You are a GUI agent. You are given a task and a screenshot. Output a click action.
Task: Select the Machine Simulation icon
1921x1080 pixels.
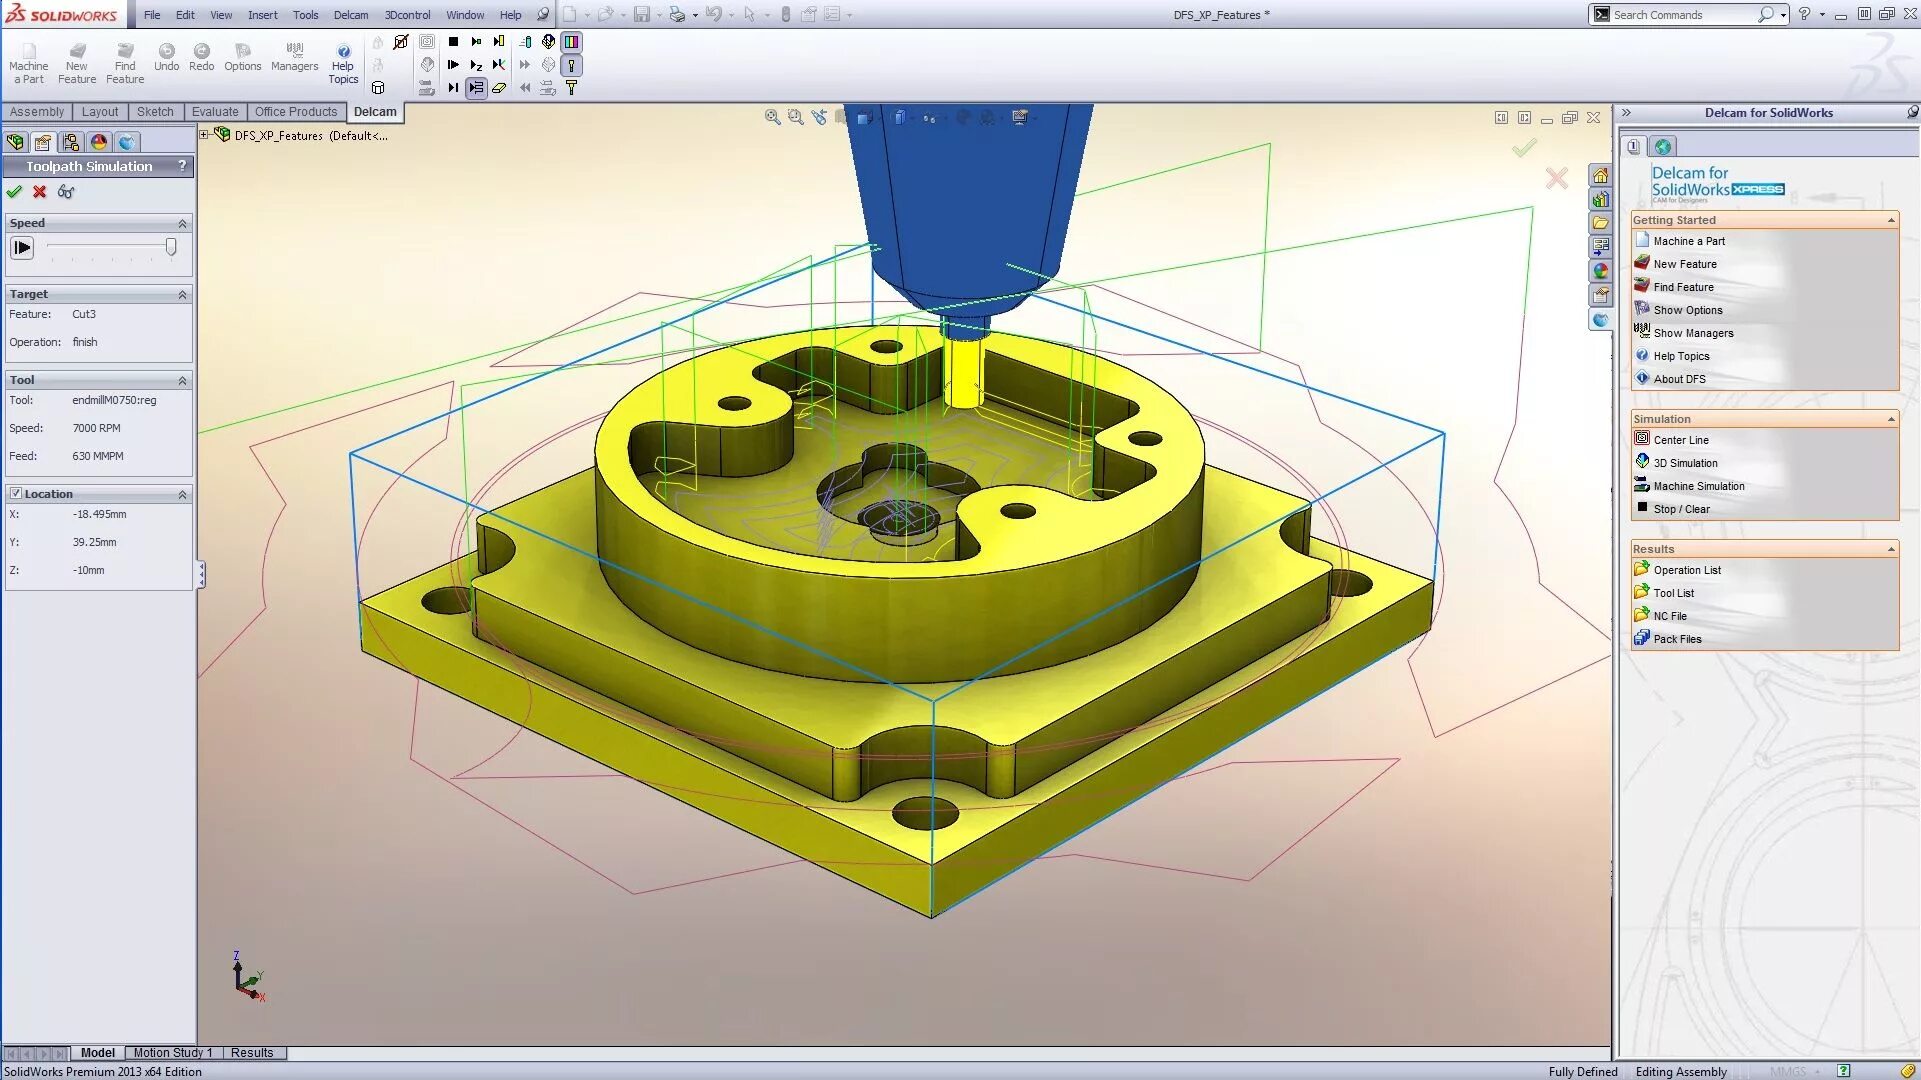click(x=1641, y=484)
